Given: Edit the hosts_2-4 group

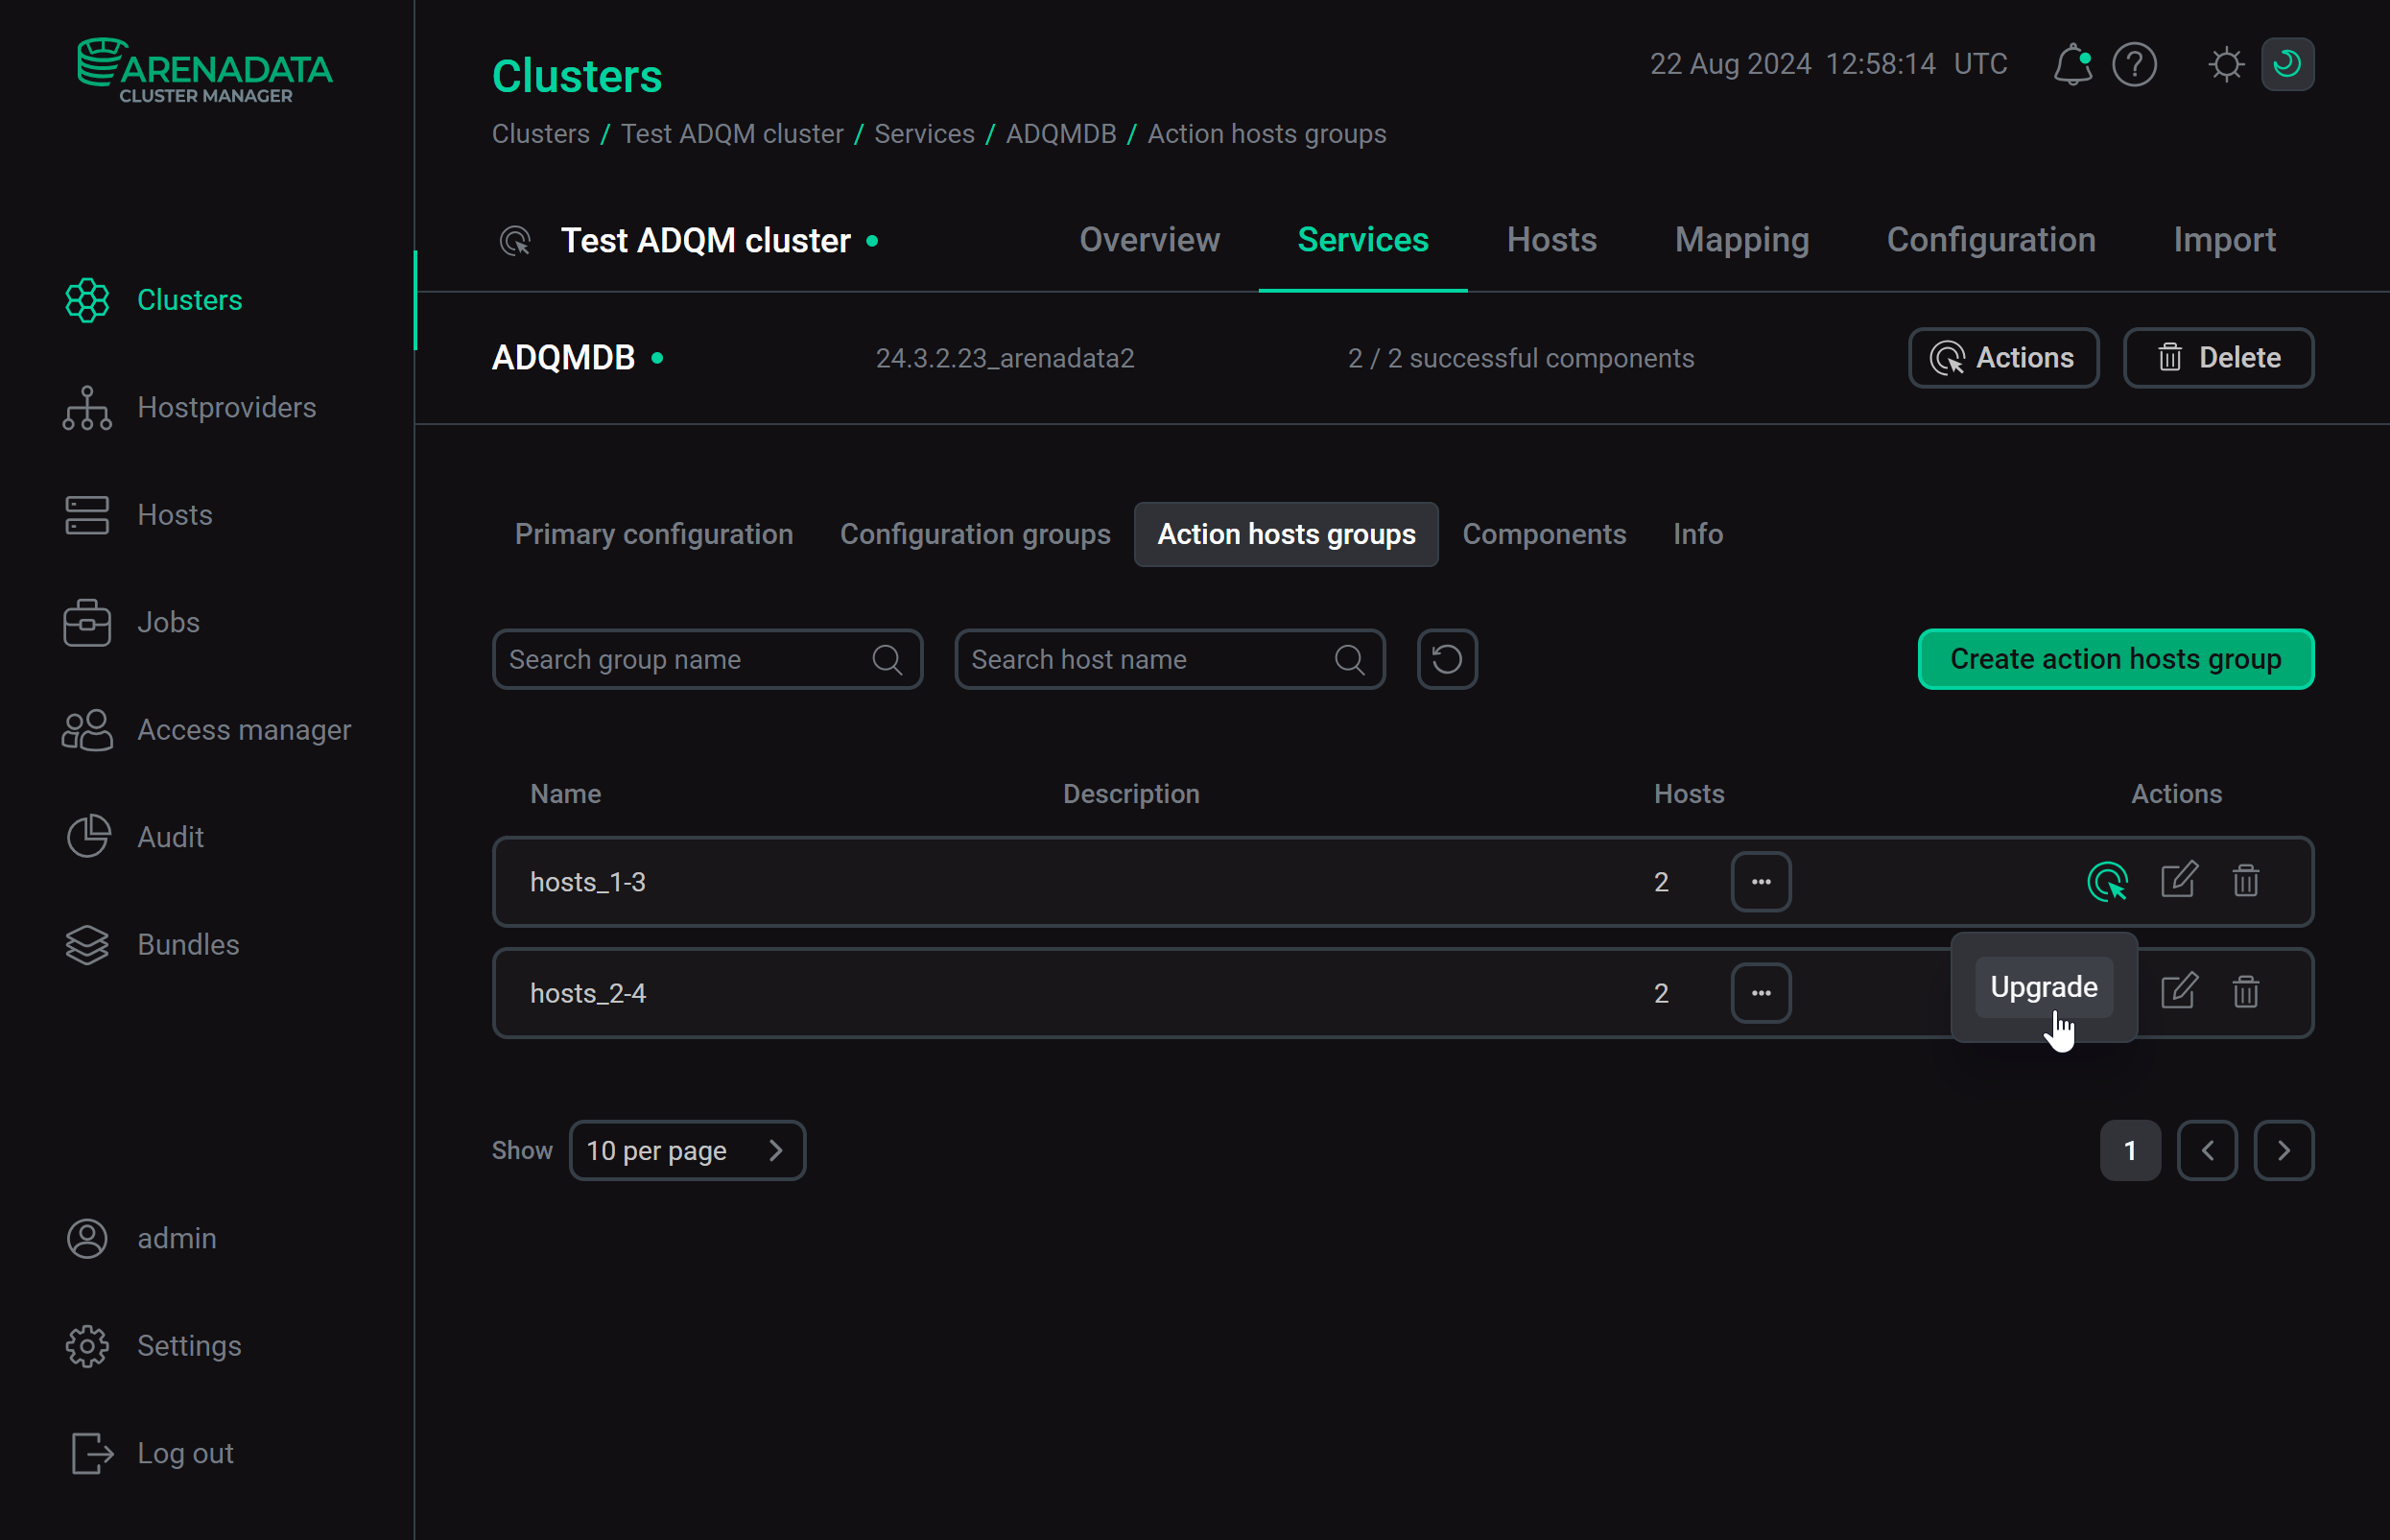Looking at the screenshot, I should click(2178, 992).
